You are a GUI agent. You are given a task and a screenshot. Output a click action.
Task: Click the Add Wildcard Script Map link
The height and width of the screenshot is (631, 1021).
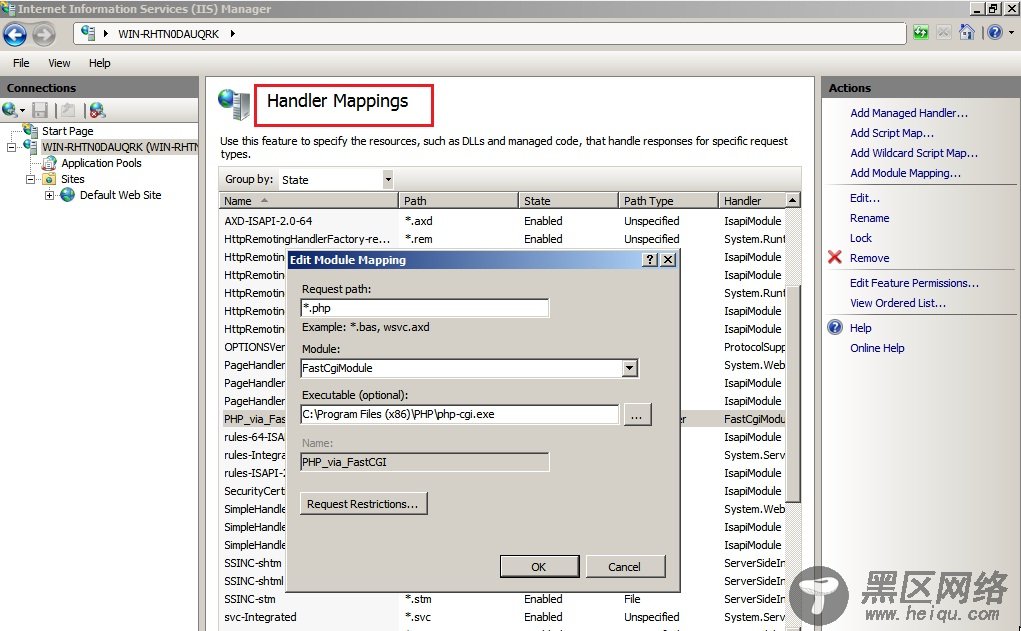click(914, 153)
